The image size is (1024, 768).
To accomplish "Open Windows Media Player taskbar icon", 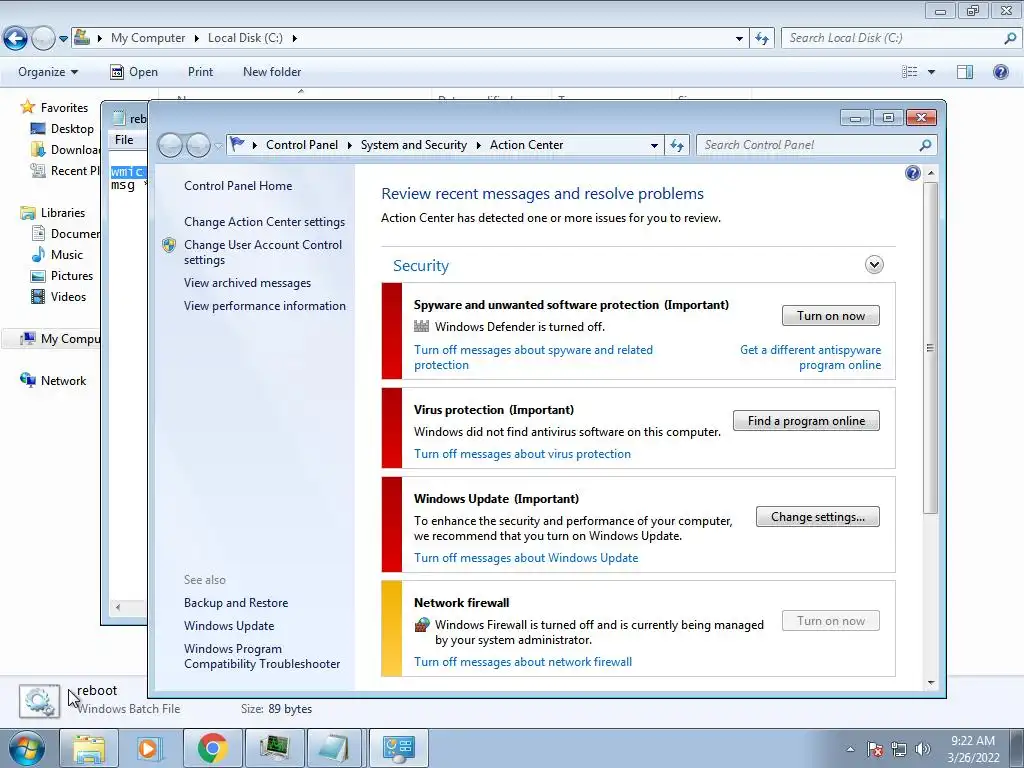I will click(x=148, y=748).
